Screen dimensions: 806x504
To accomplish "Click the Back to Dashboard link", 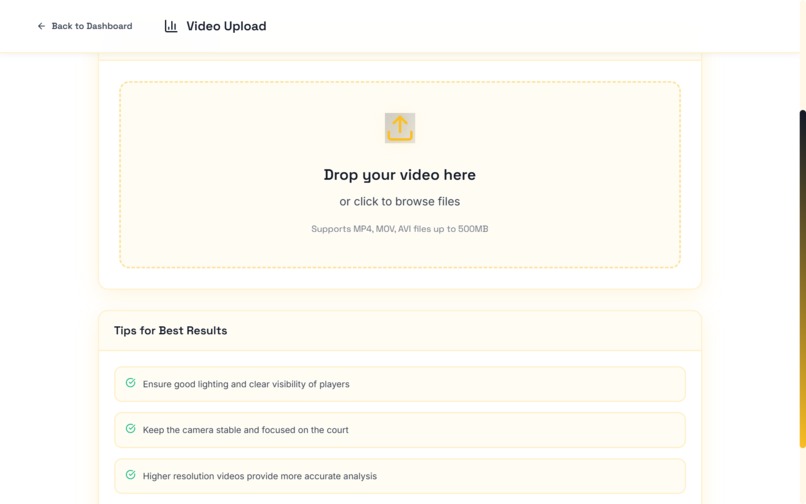I will pos(85,26).
